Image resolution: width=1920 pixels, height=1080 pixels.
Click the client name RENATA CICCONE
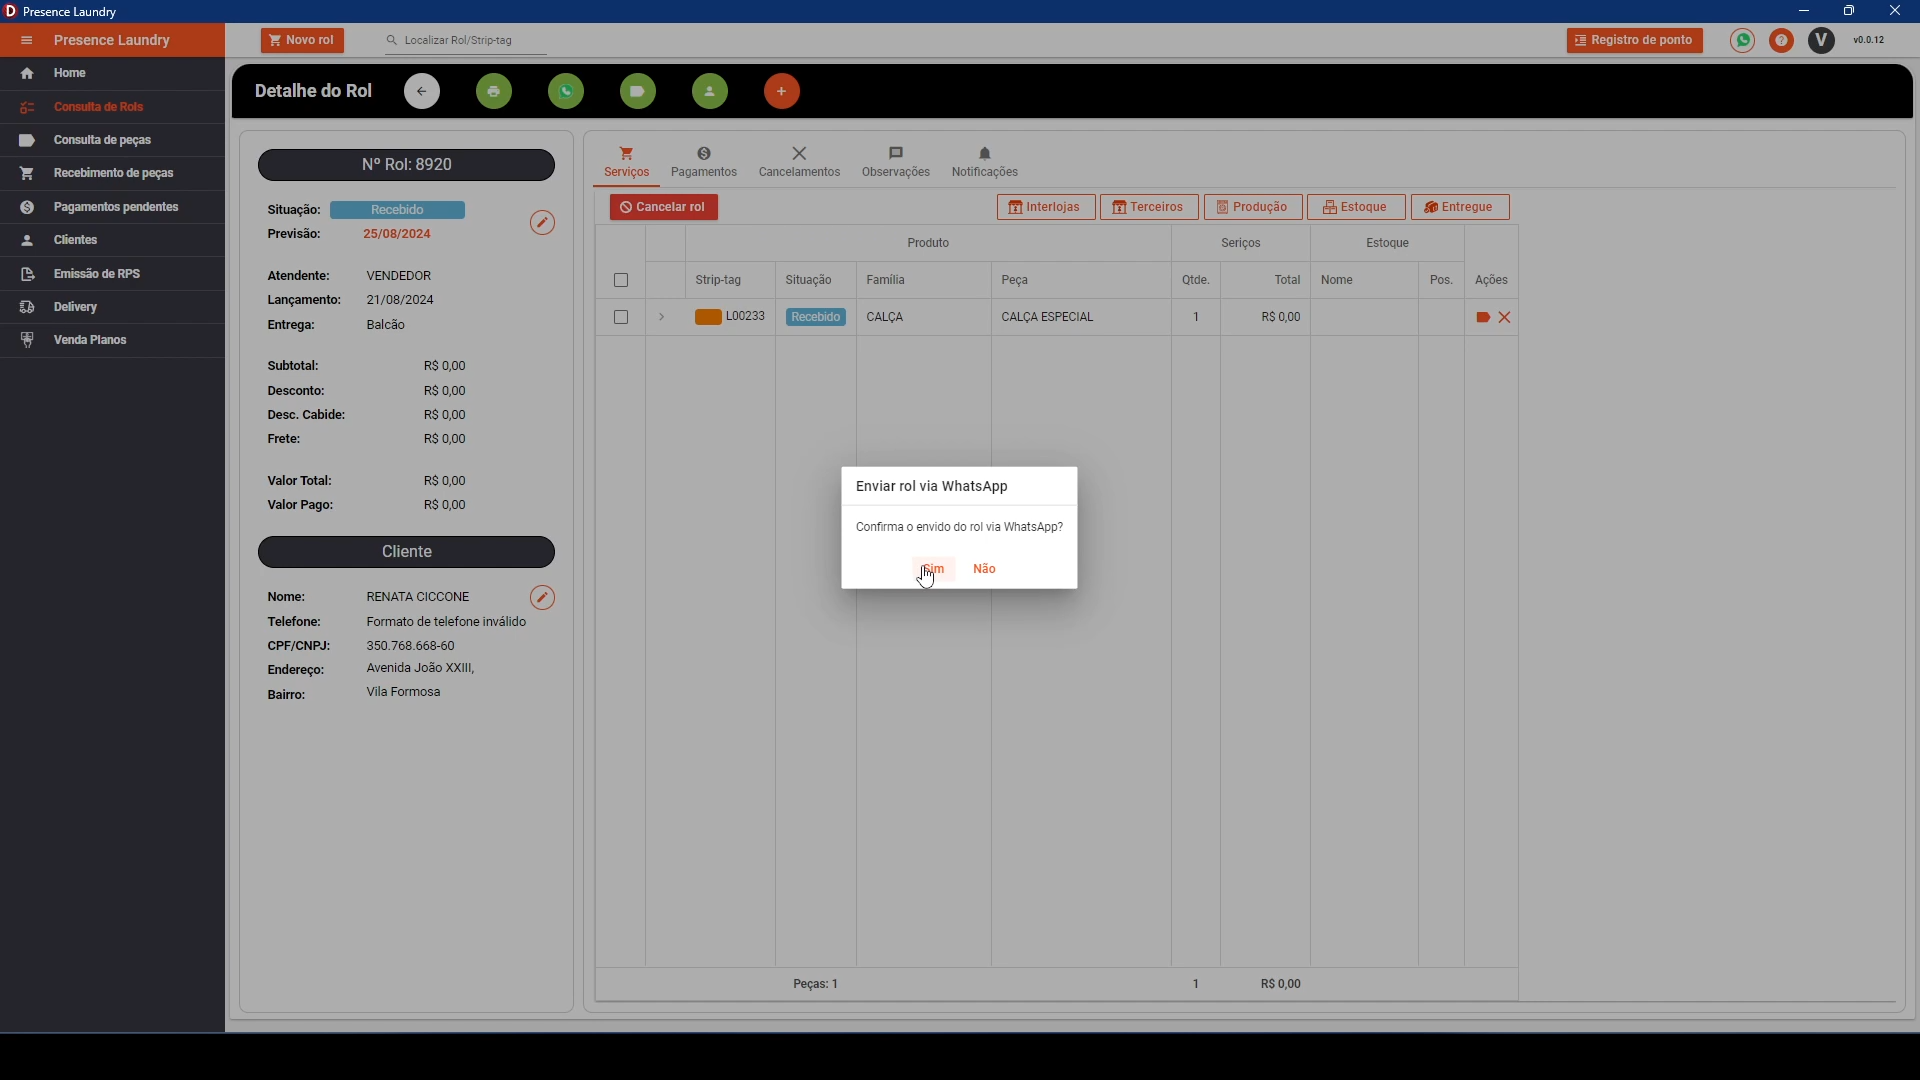click(418, 597)
